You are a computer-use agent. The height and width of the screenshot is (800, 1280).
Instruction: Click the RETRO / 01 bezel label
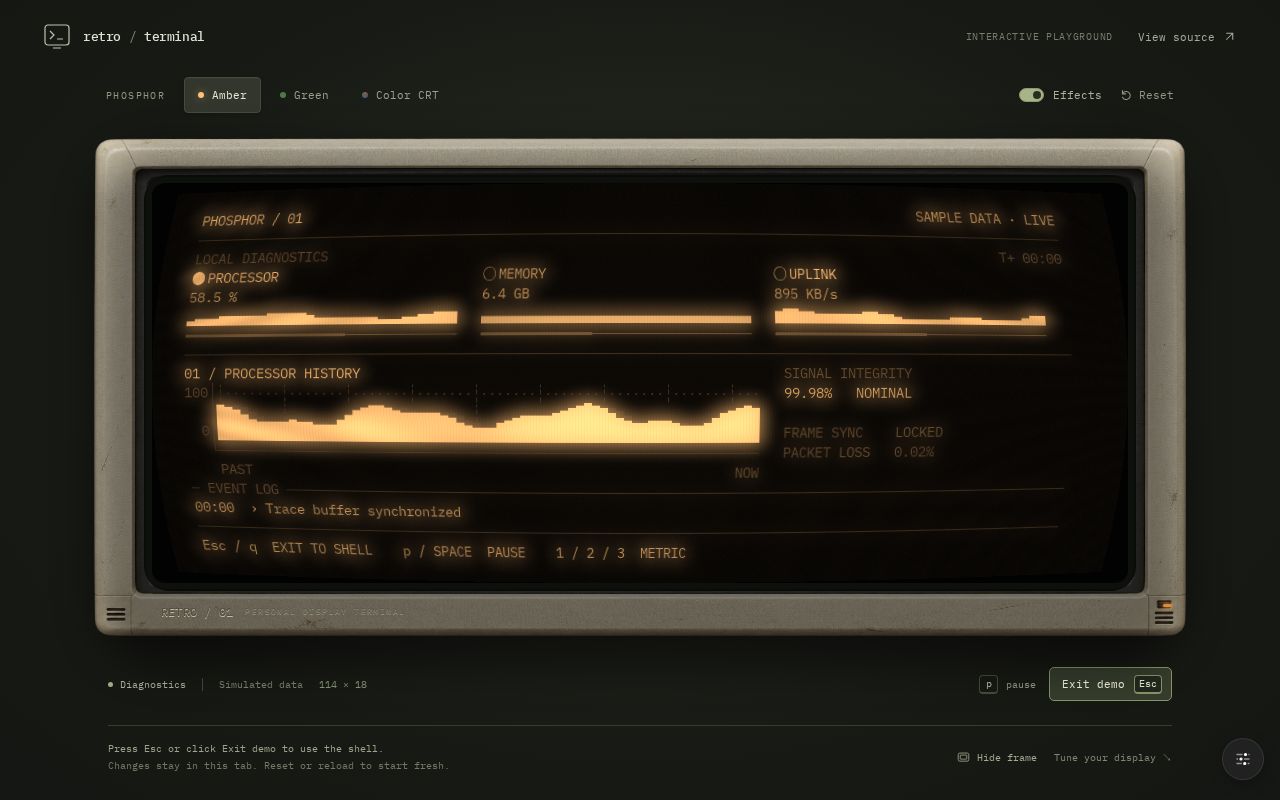(x=197, y=612)
